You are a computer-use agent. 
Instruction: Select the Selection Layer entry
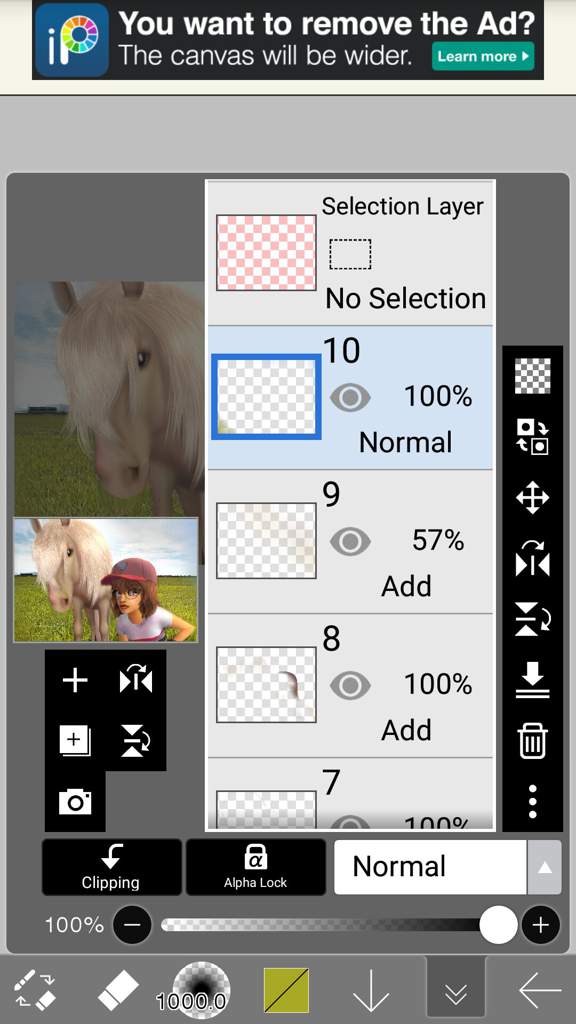pos(351,253)
